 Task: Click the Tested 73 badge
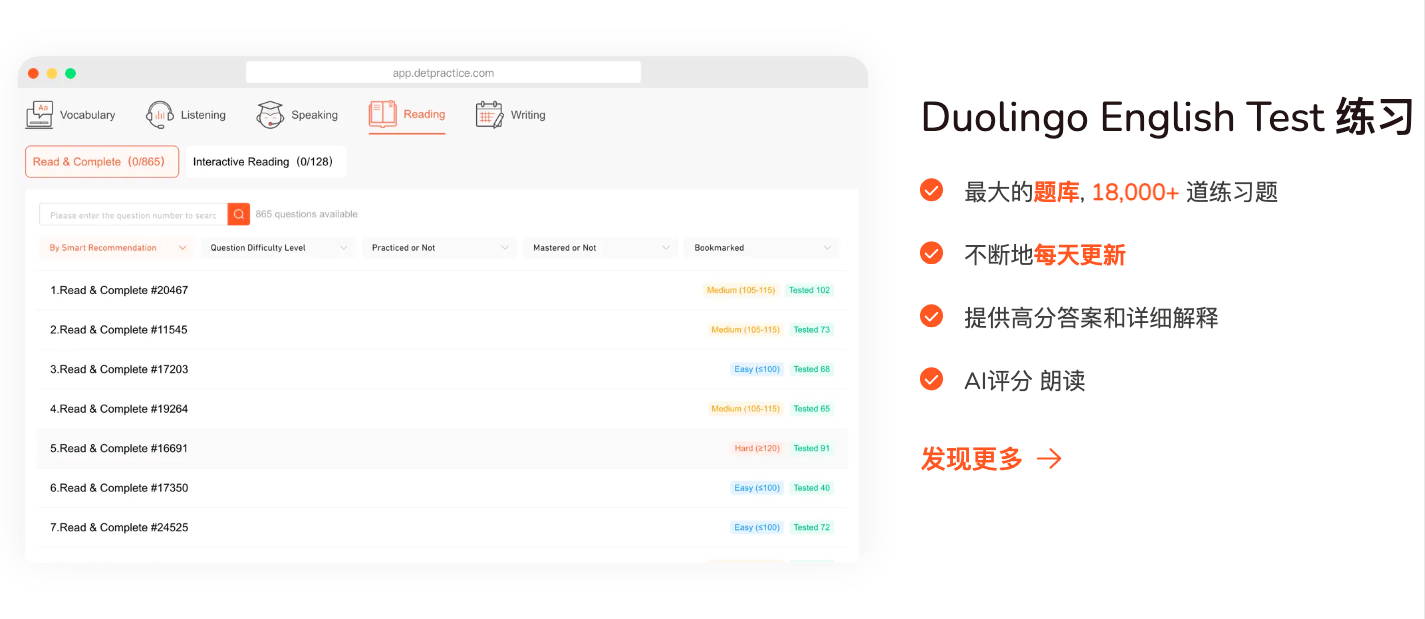[811, 330]
